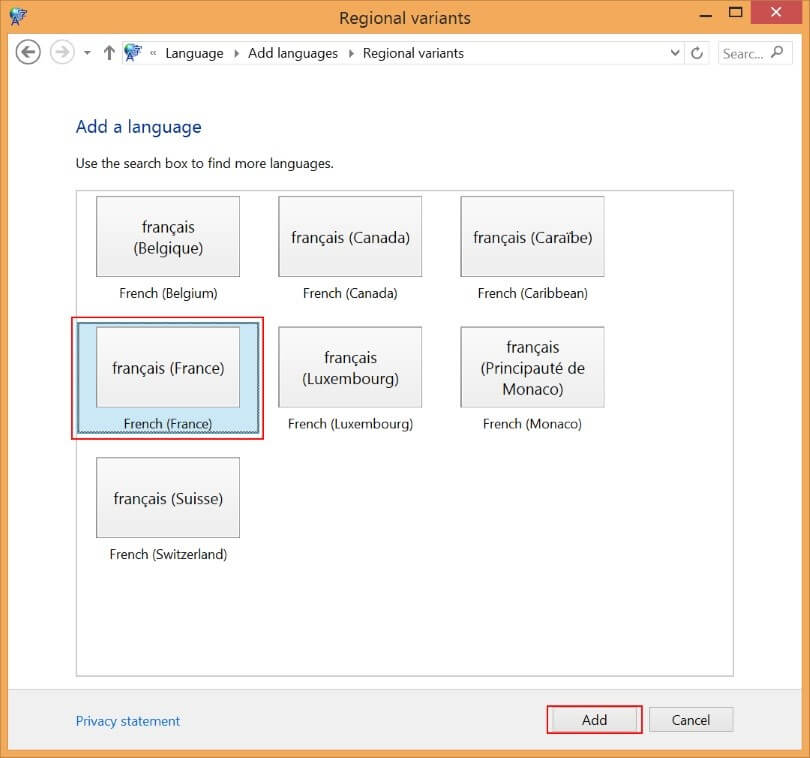Open the recent locations dropdown arrow
Screen dimensions: 810x758
coord(87,53)
